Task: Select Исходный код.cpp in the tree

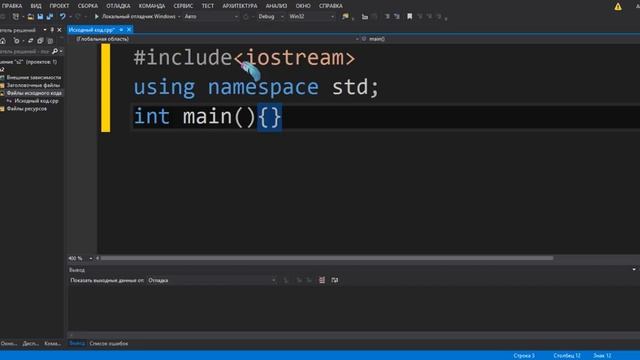Action: point(36,101)
